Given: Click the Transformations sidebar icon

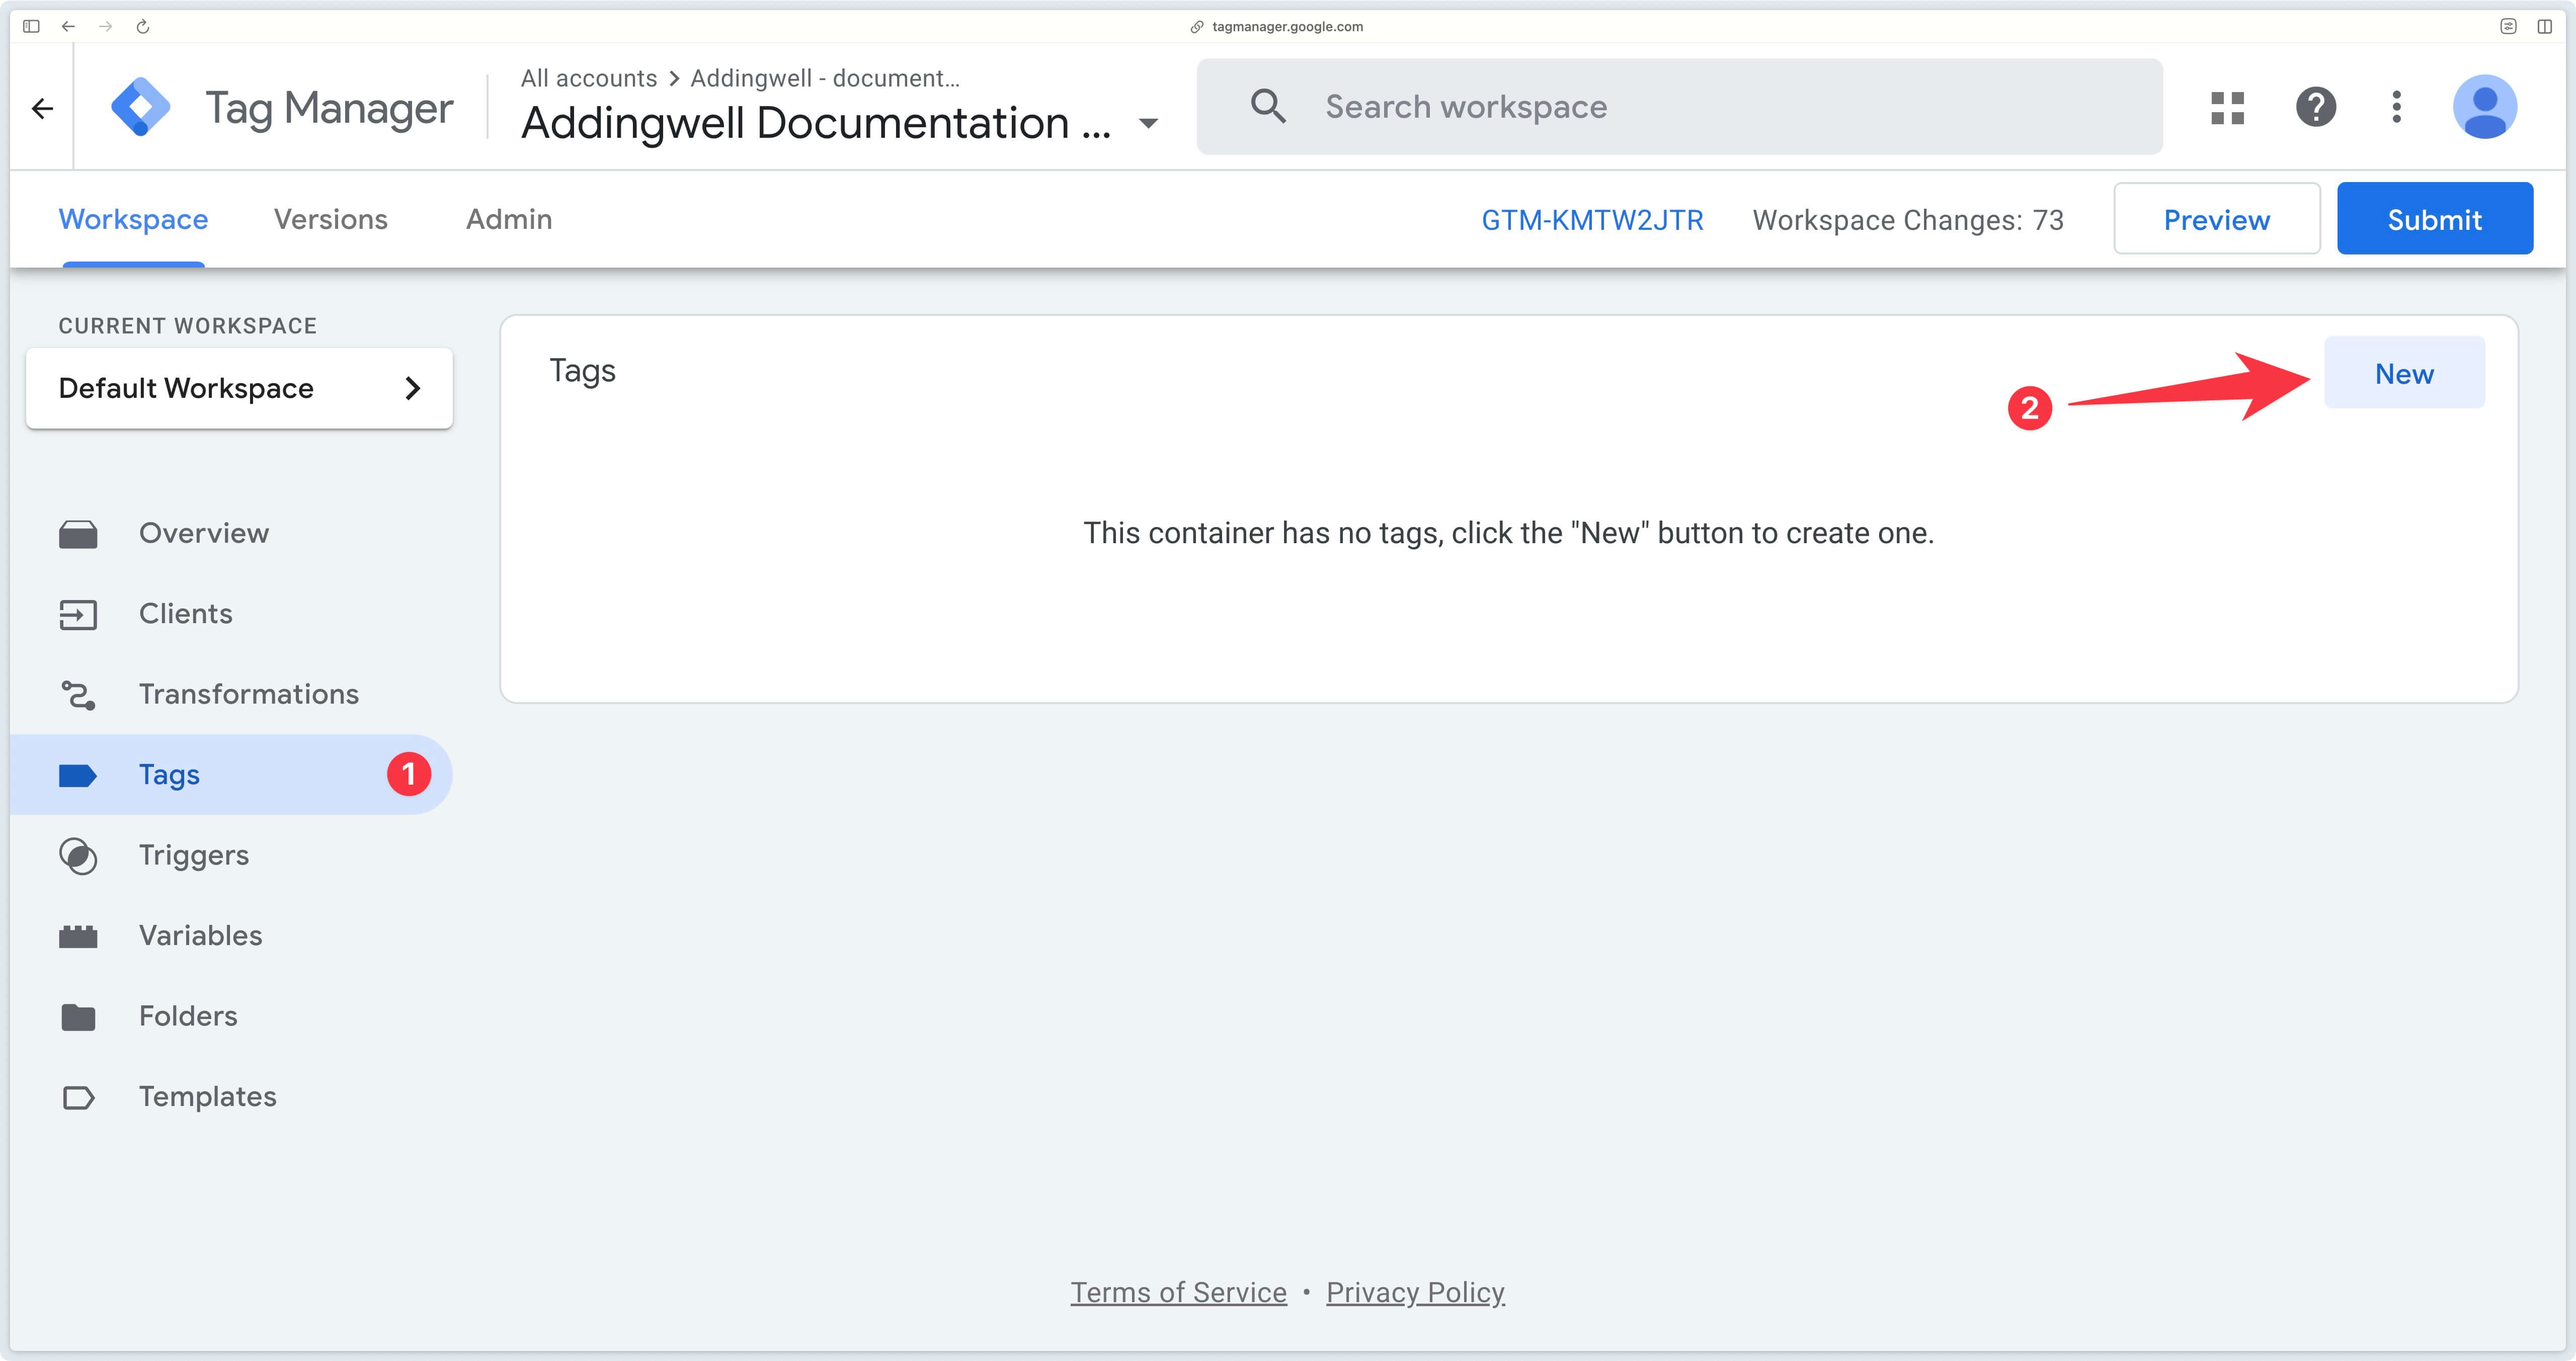Looking at the screenshot, I should 78,695.
